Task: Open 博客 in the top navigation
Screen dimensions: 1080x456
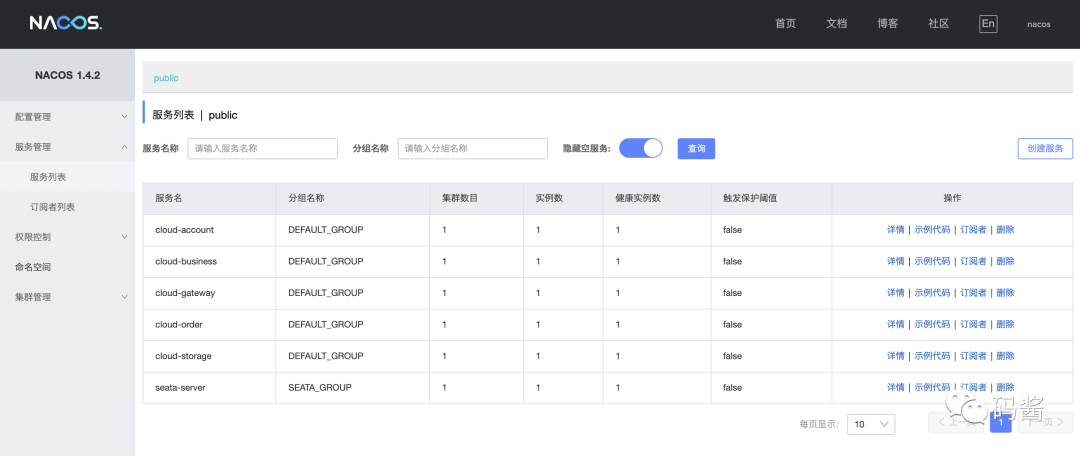Action: click(x=887, y=23)
